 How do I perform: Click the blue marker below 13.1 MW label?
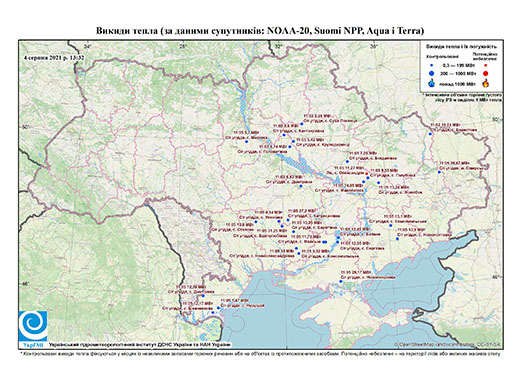pyautogui.click(x=391, y=226)
